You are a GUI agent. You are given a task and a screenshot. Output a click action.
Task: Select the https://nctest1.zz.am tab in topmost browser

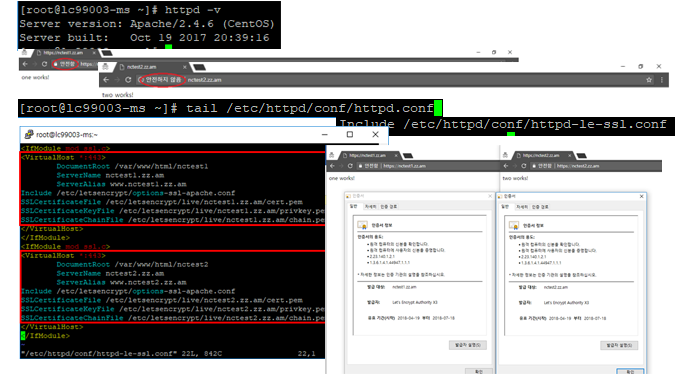coord(63,53)
